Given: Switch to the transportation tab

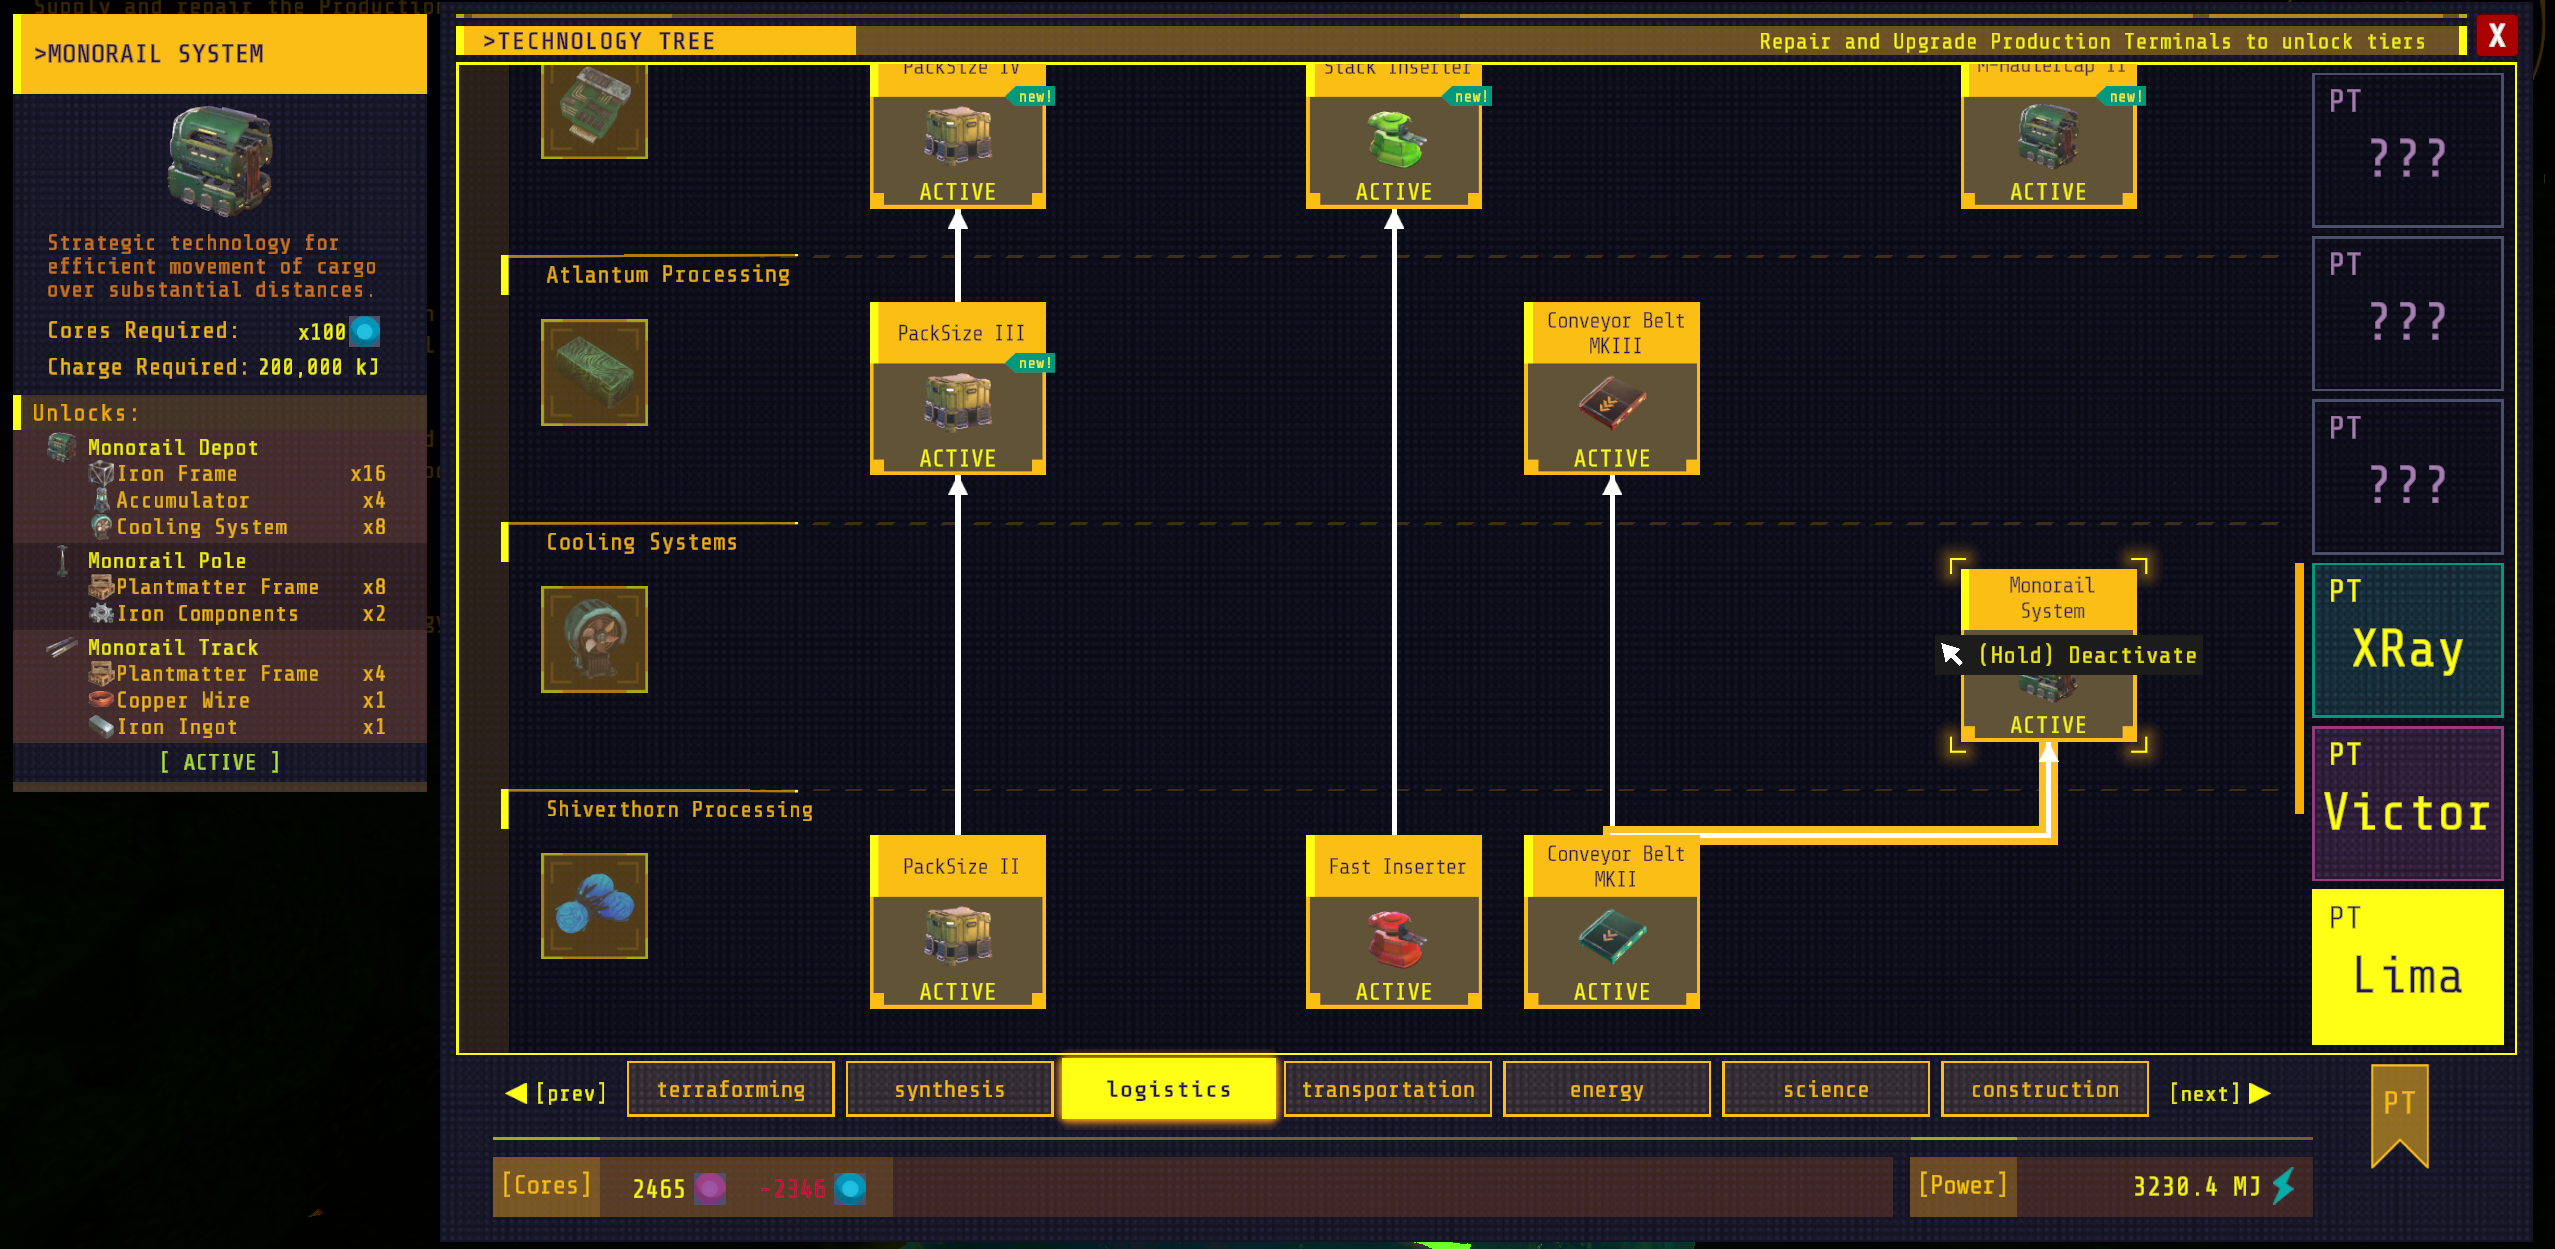Looking at the screenshot, I should click(x=1388, y=1088).
